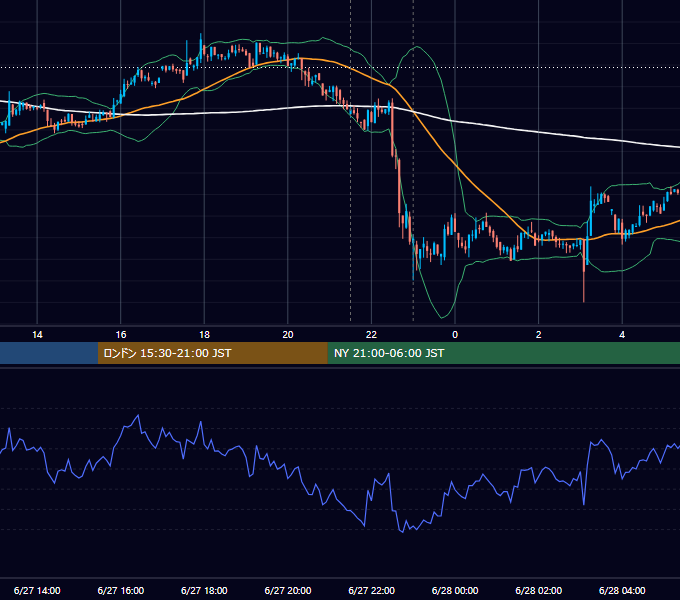This screenshot has height=600, width=680.
Task: Select the ロンドン 15:30-21:00 JST session band
Action: pos(212,353)
